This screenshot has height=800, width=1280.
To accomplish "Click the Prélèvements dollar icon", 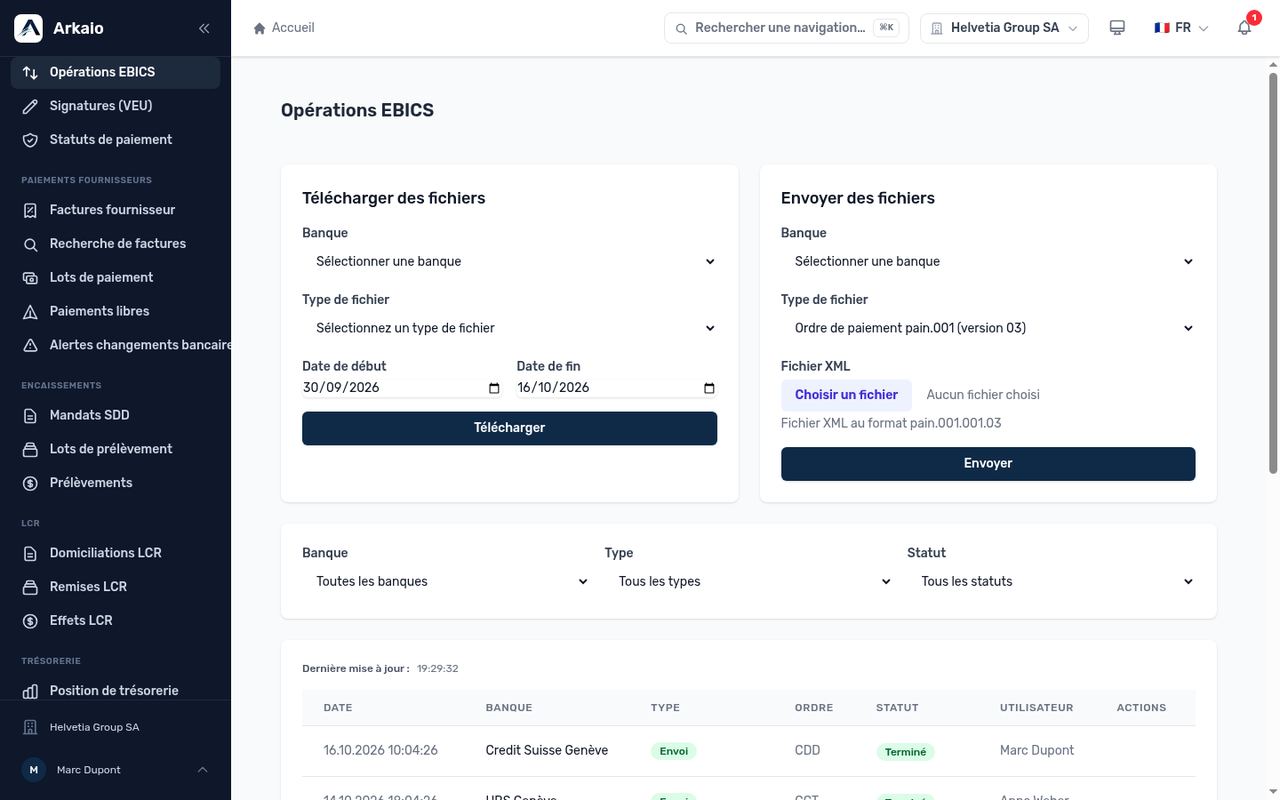I will [30, 483].
